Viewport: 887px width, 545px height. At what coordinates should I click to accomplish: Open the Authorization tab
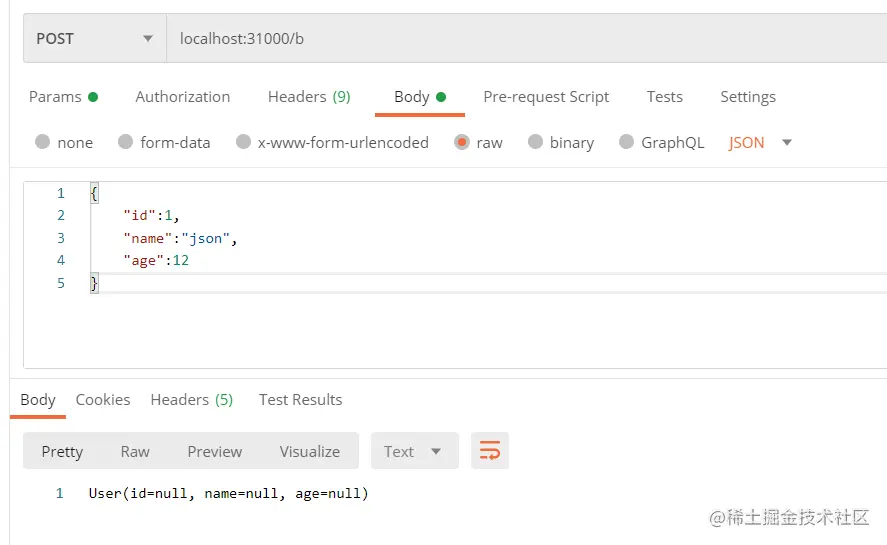point(183,97)
